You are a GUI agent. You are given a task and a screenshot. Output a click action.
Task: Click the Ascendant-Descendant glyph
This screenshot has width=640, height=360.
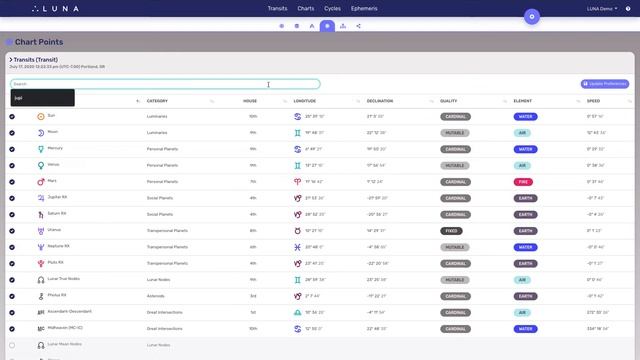point(41,313)
